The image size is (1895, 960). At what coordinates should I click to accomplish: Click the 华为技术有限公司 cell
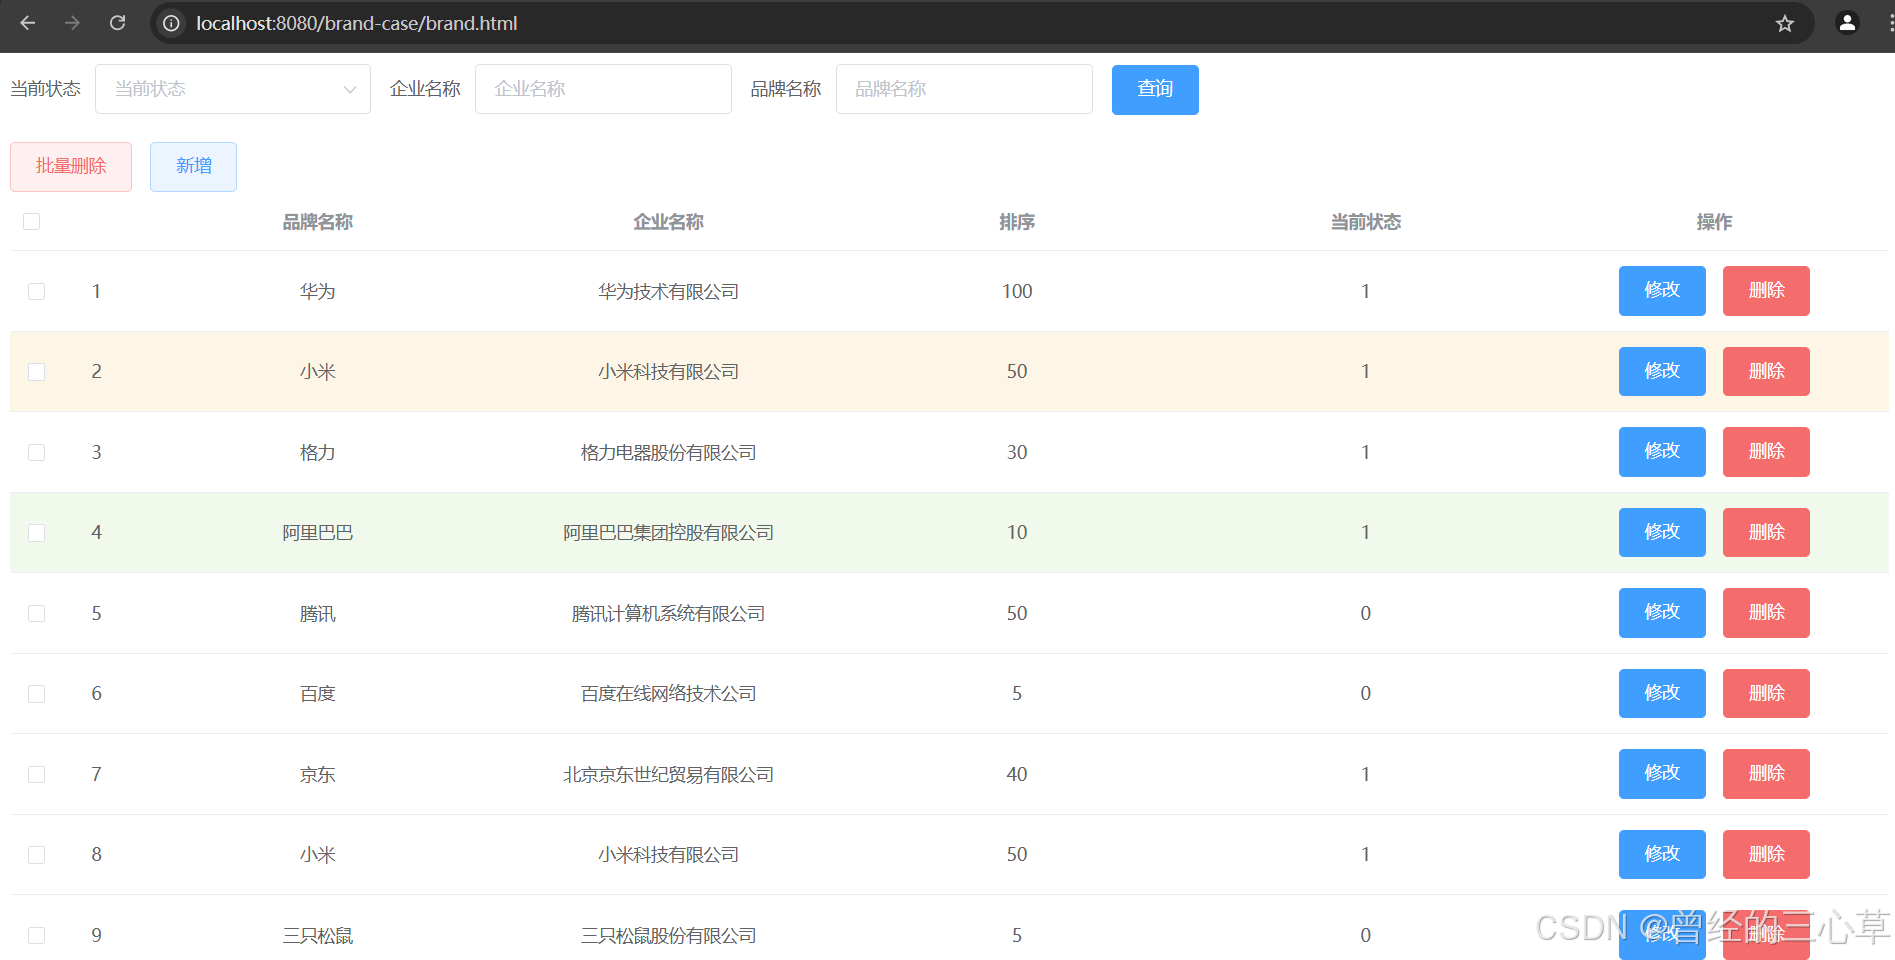pos(668,292)
